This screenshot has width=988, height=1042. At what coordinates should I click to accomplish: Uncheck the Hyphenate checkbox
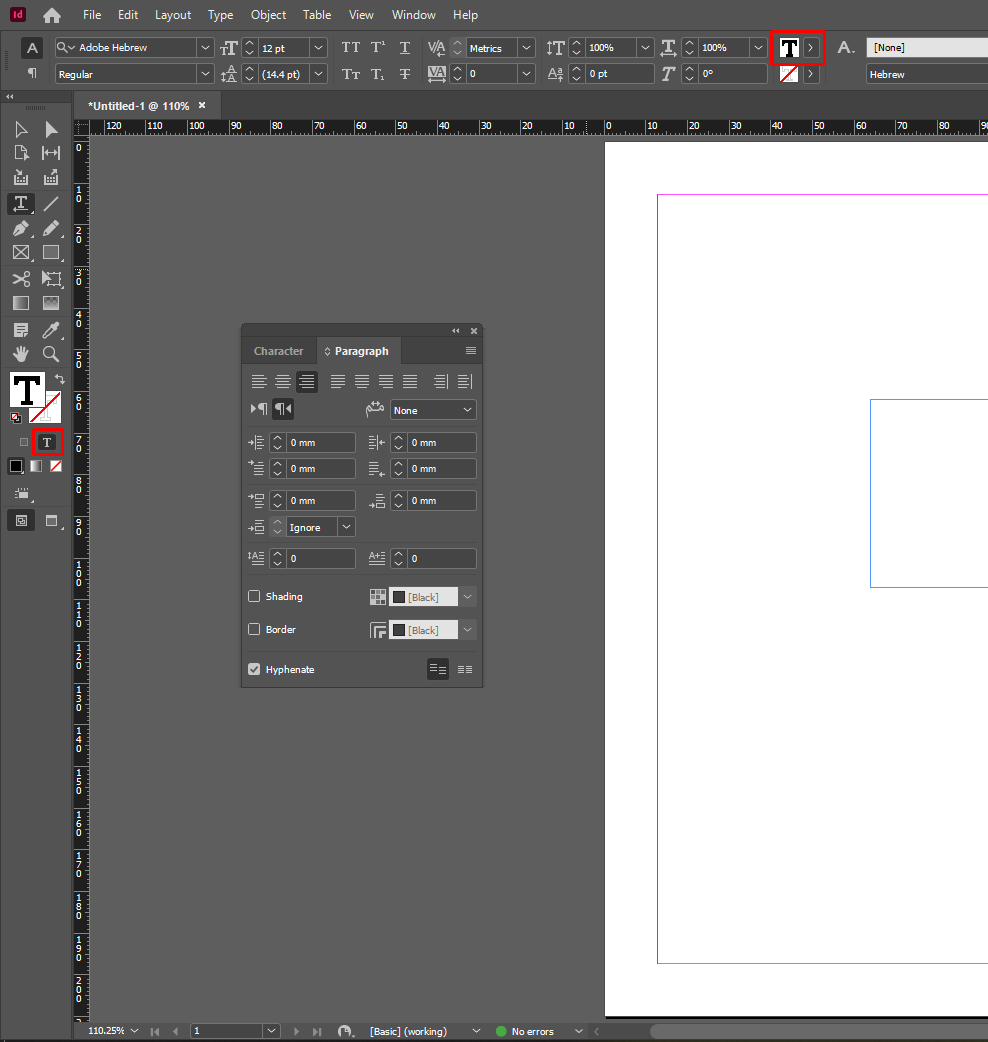254,670
